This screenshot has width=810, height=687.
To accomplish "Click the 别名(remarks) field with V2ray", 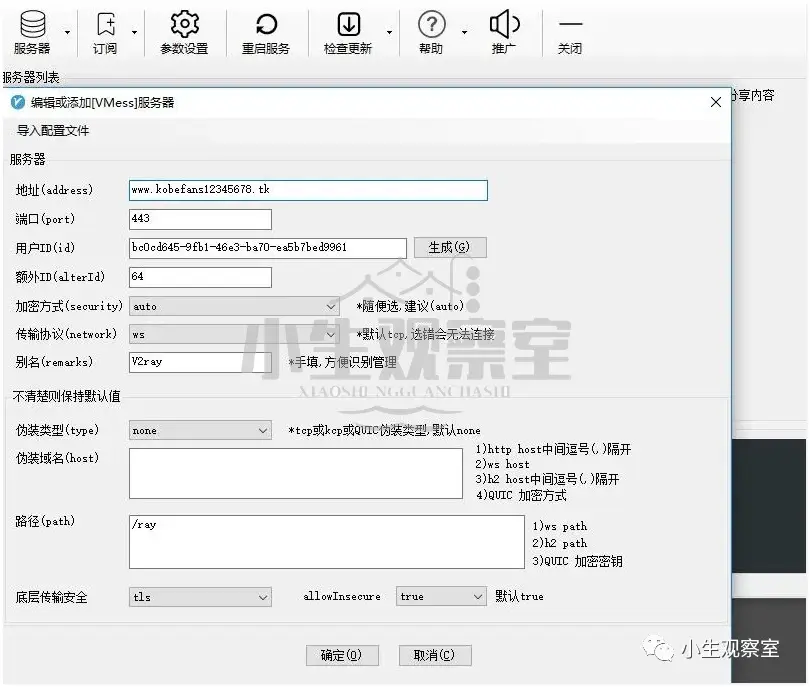I will tap(200, 362).
